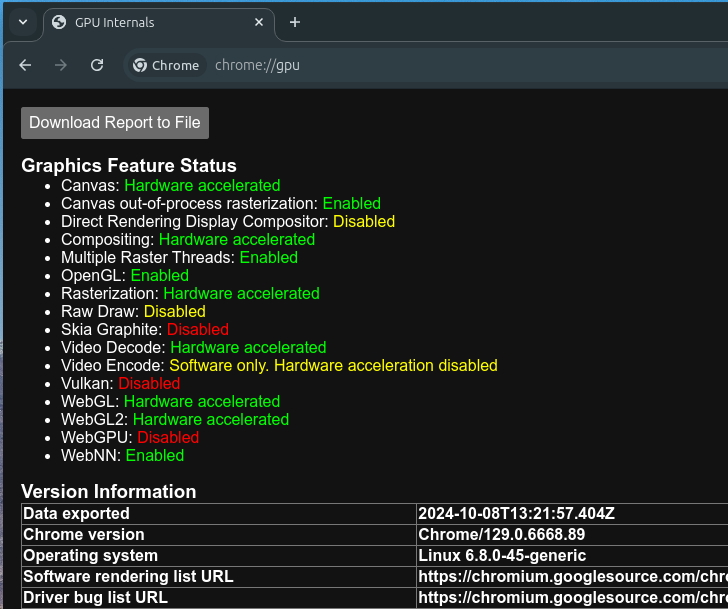The width and height of the screenshot is (728, 609).
Task: Click the OpenGL Enabled value
Action: click(160, 276)
